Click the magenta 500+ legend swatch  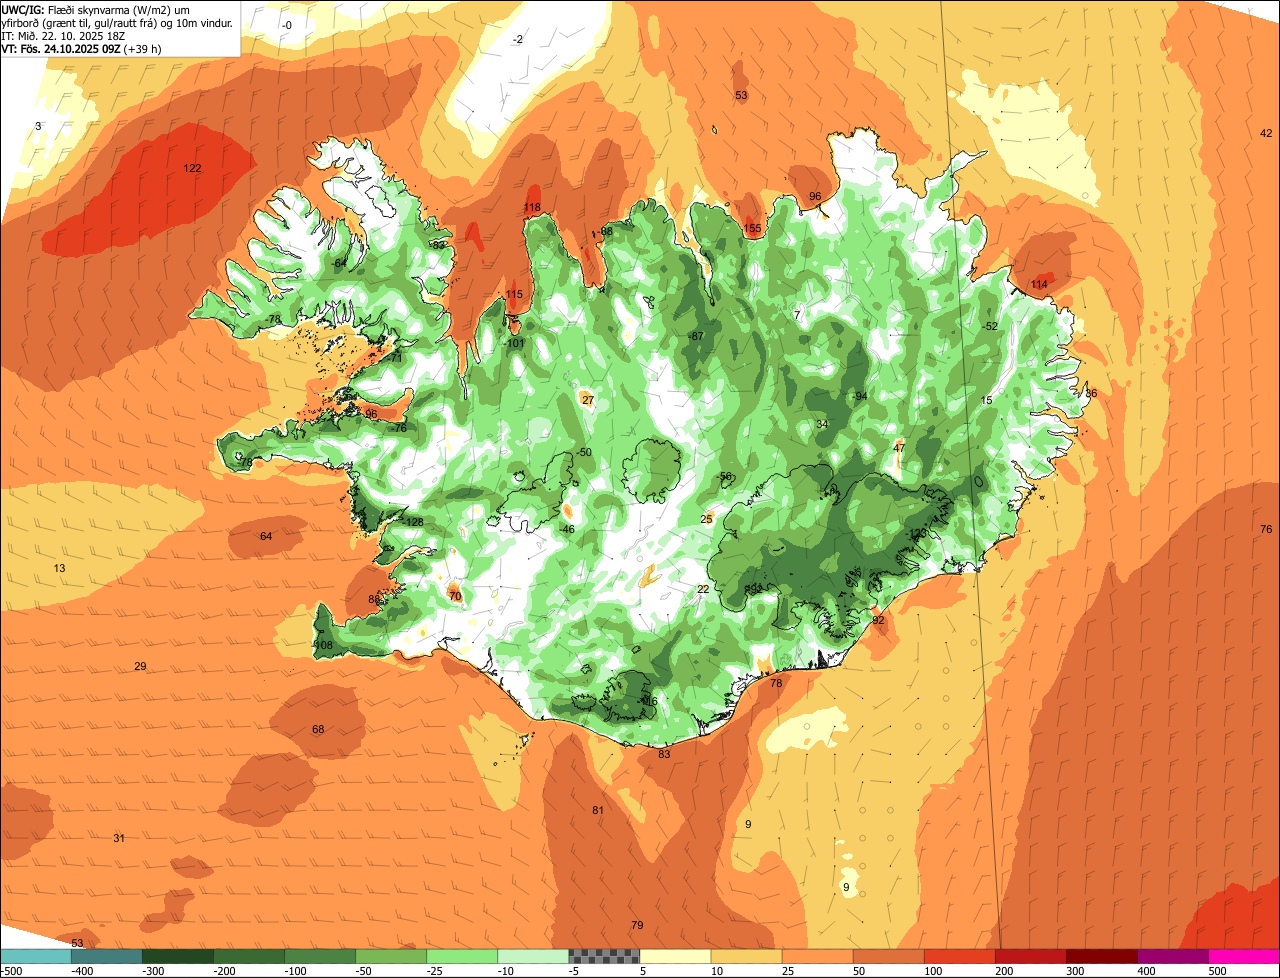point(1244,955)
